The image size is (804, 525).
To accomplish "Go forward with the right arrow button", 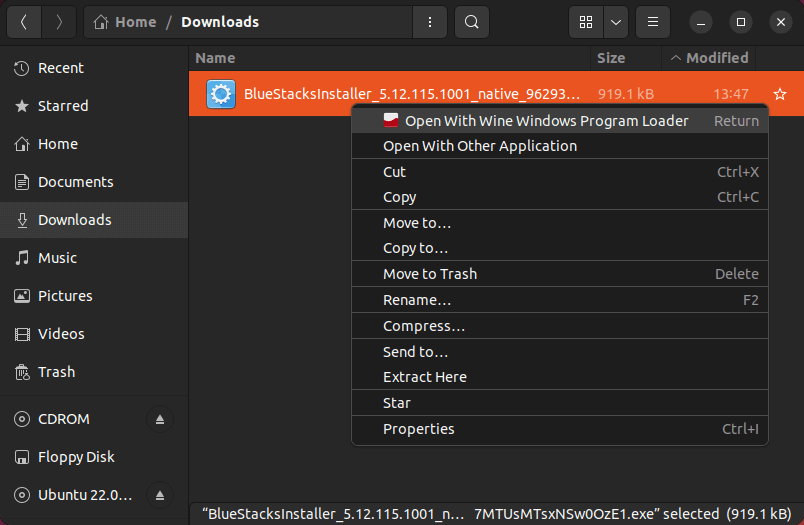I will (x=59, y=22).
